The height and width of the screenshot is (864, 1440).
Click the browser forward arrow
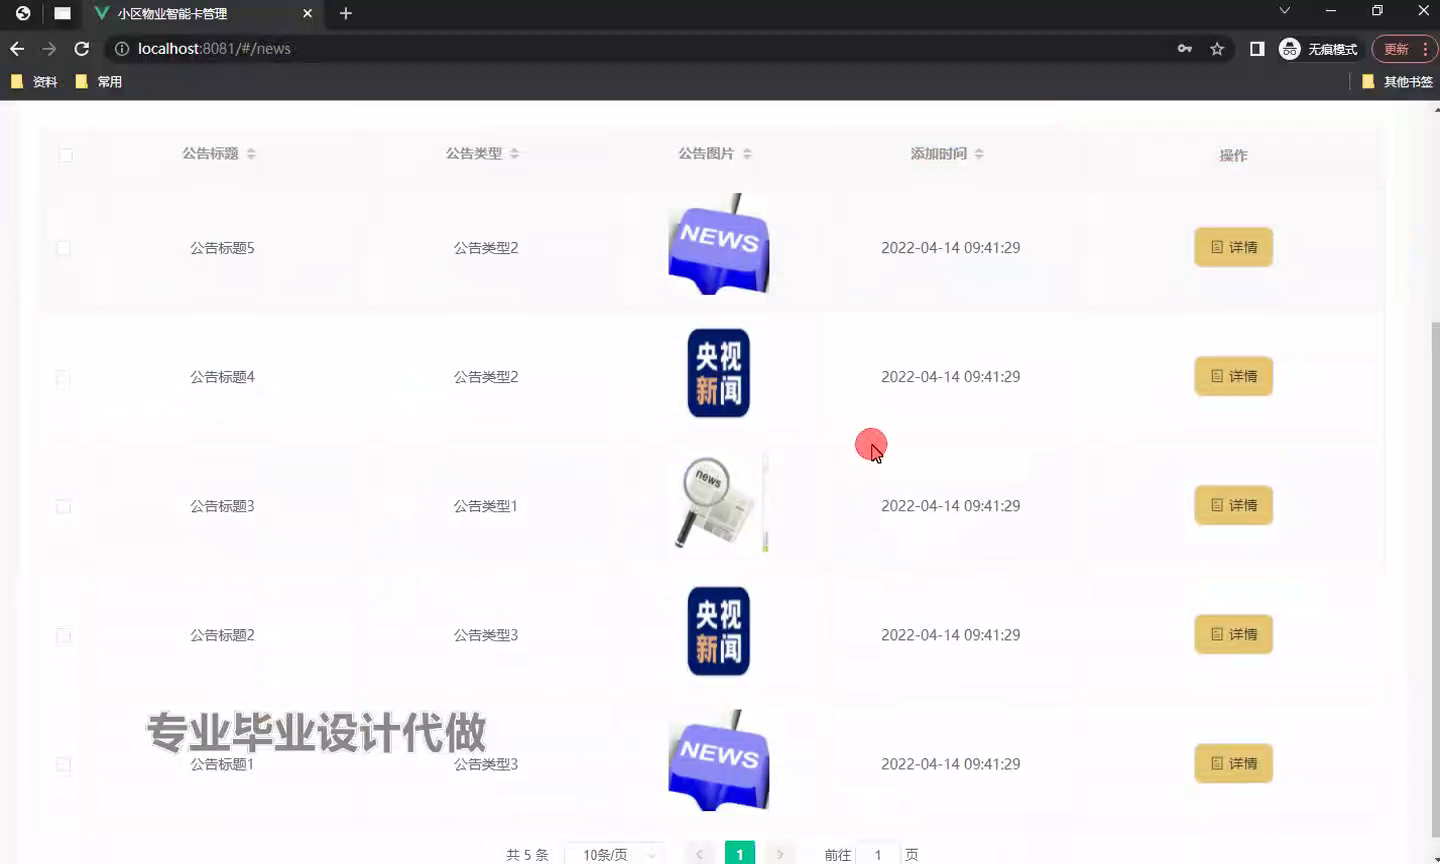49,48
